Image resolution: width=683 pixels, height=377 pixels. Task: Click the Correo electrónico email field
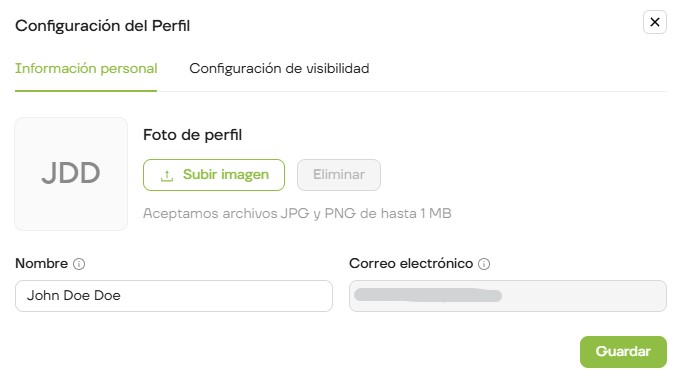(508, 296)
